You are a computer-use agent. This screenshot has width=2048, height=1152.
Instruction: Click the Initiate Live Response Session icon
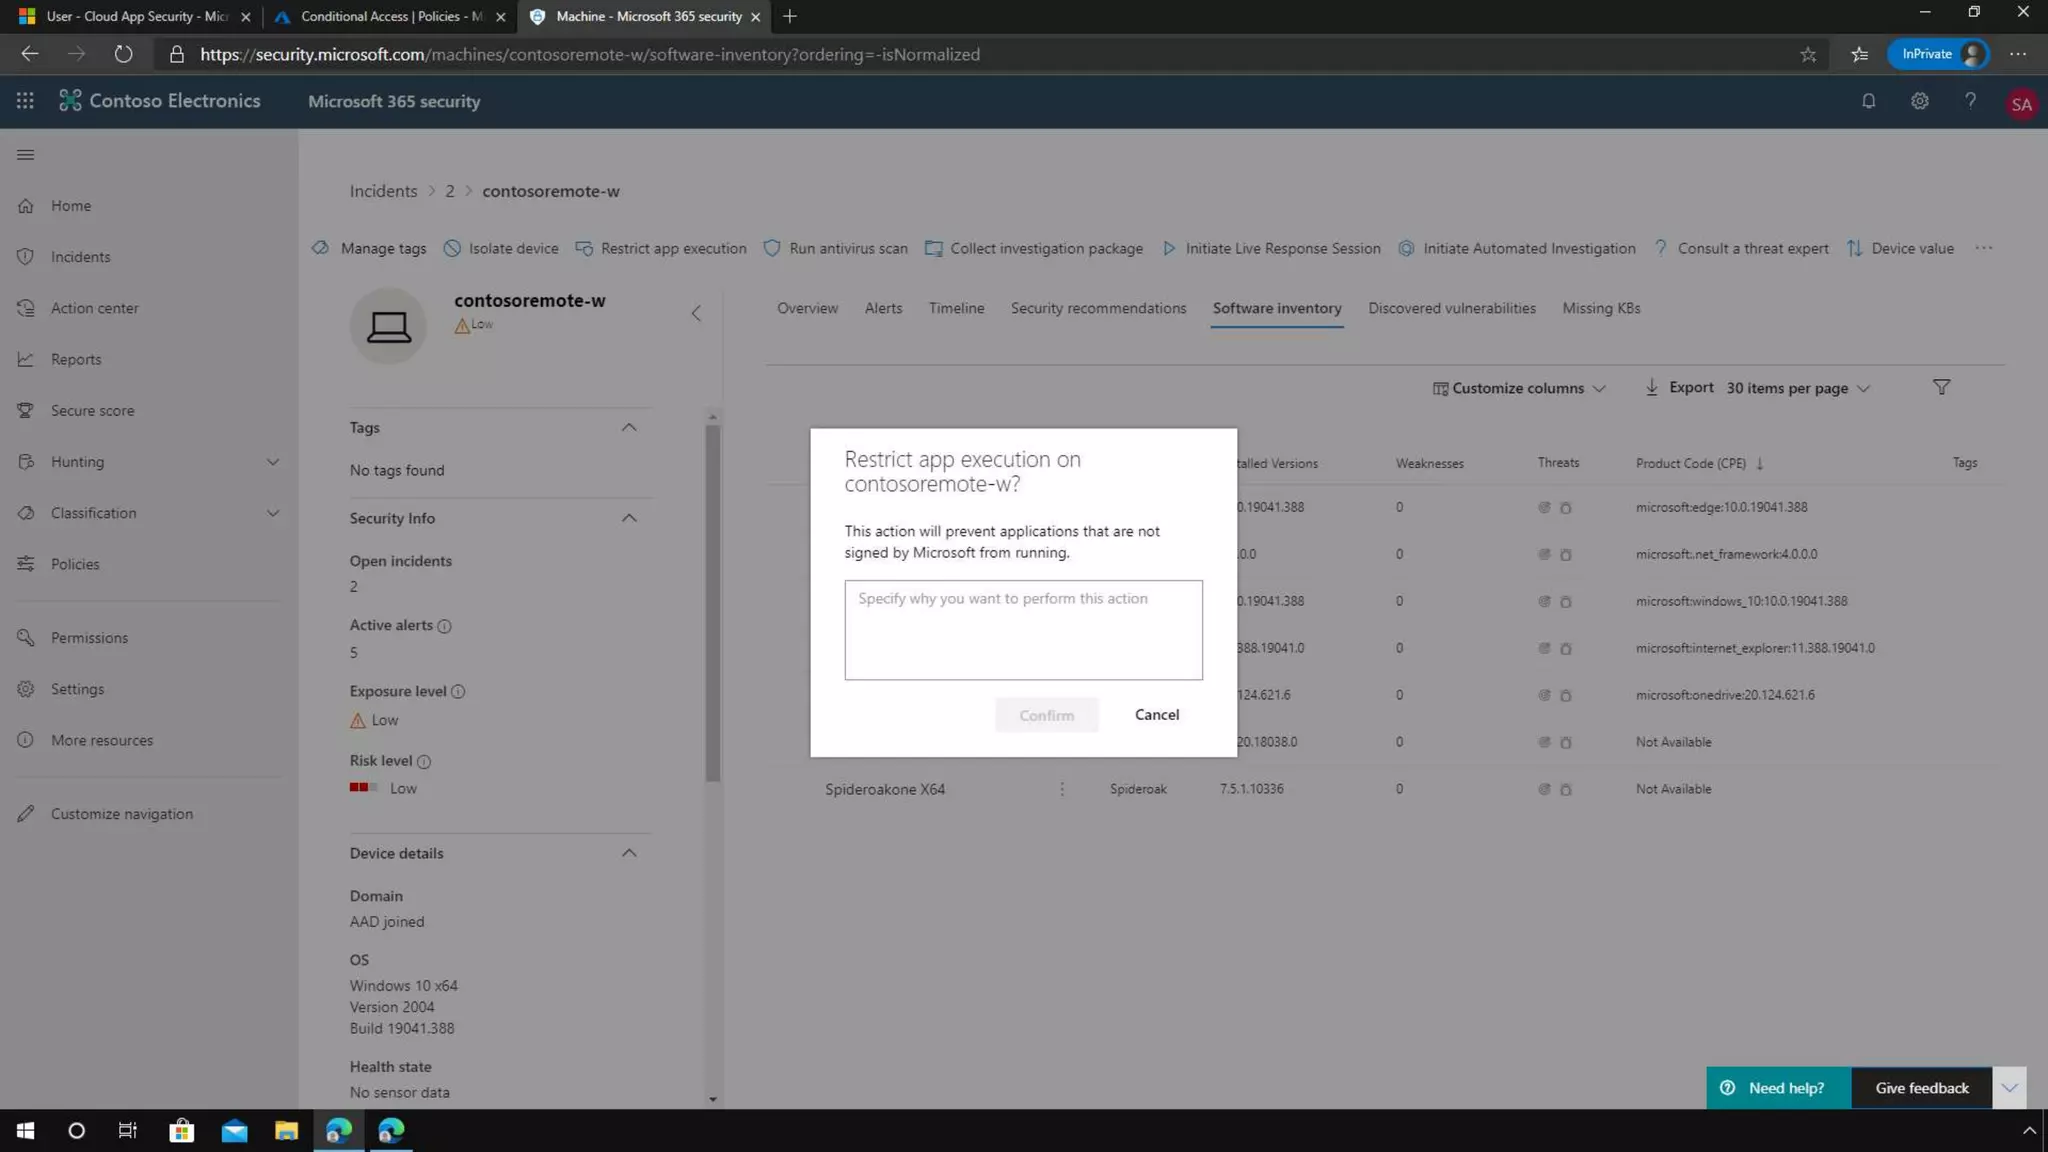(x=1168, y=248)
